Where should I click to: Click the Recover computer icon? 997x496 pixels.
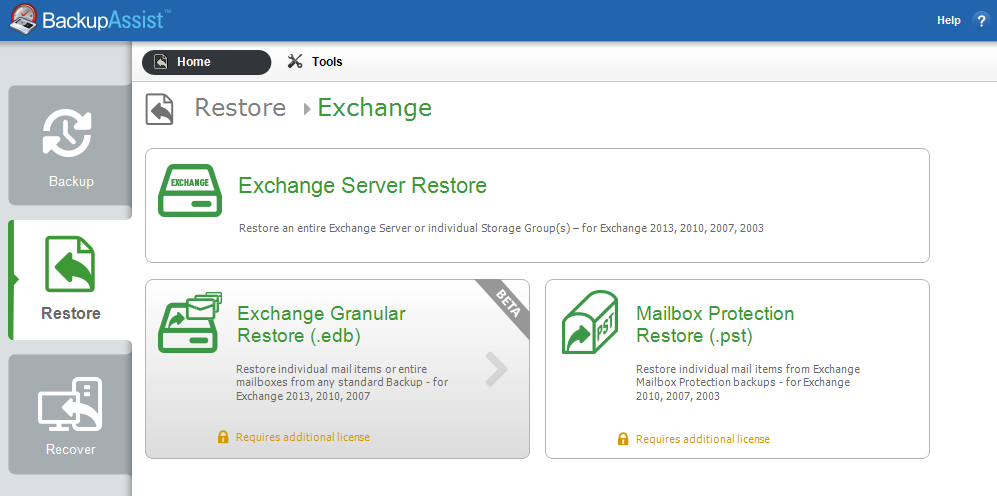pyautogui.click(x=70, y=404)
